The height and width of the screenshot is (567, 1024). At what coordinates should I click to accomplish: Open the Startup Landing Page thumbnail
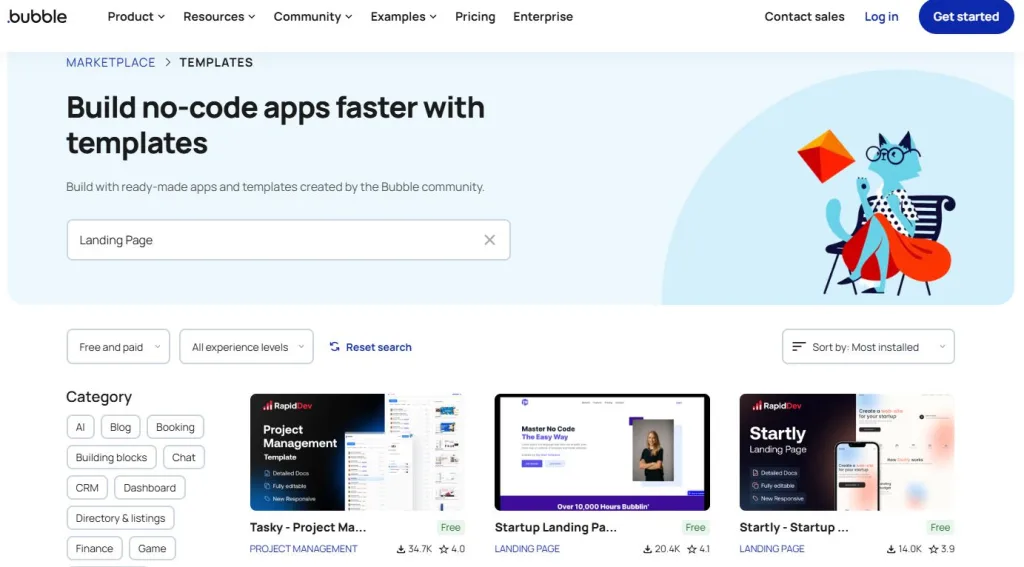click(602, 452)
